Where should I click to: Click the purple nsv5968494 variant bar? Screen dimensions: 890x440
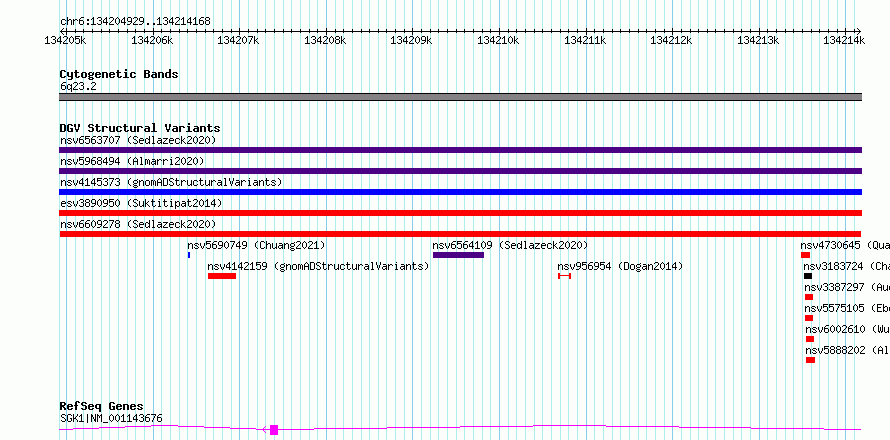(x=460, y=171)
